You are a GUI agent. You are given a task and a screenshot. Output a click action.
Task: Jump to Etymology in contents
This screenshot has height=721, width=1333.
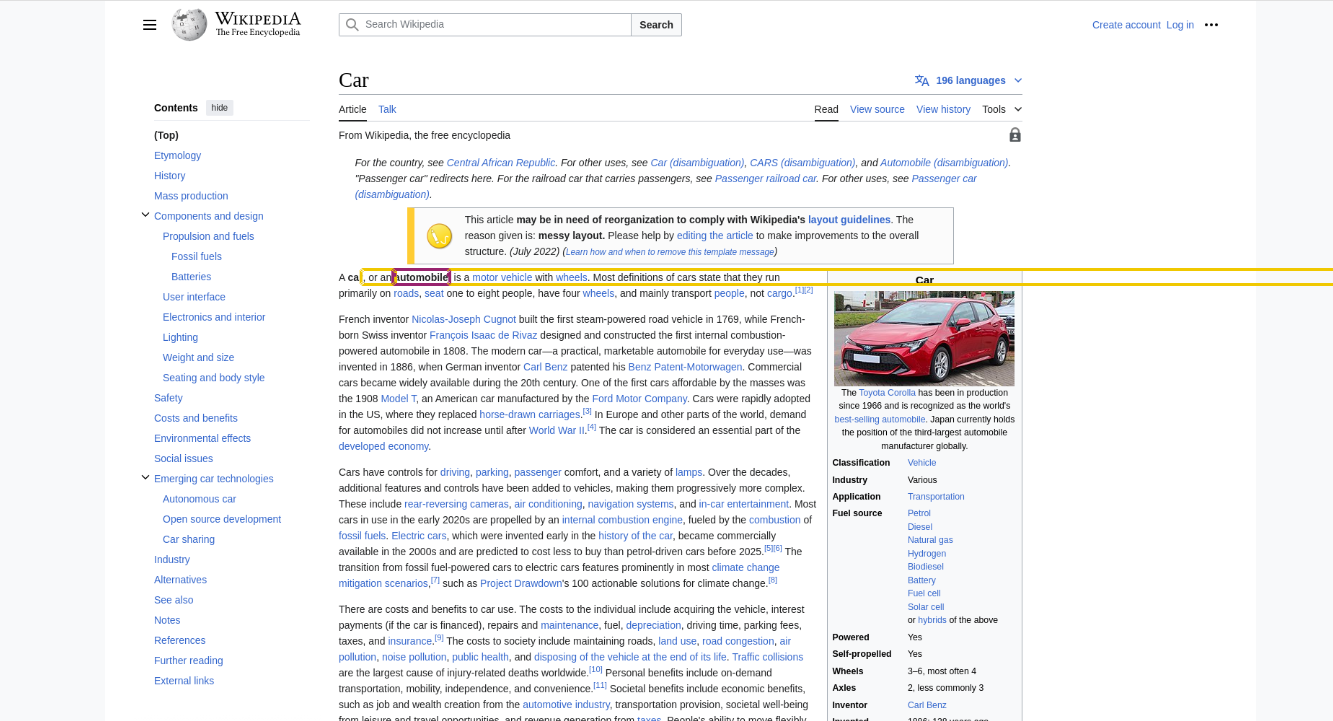pyautogui.click(x=177, y=155)
